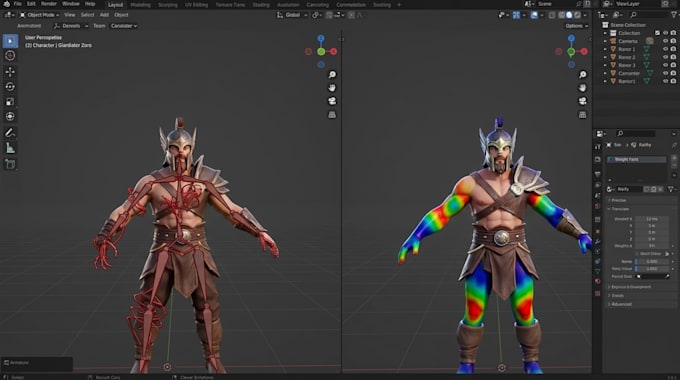Hide Ranor 1 via its eye icon
This screenshot has height=380, width=680.
click(665, 49)
